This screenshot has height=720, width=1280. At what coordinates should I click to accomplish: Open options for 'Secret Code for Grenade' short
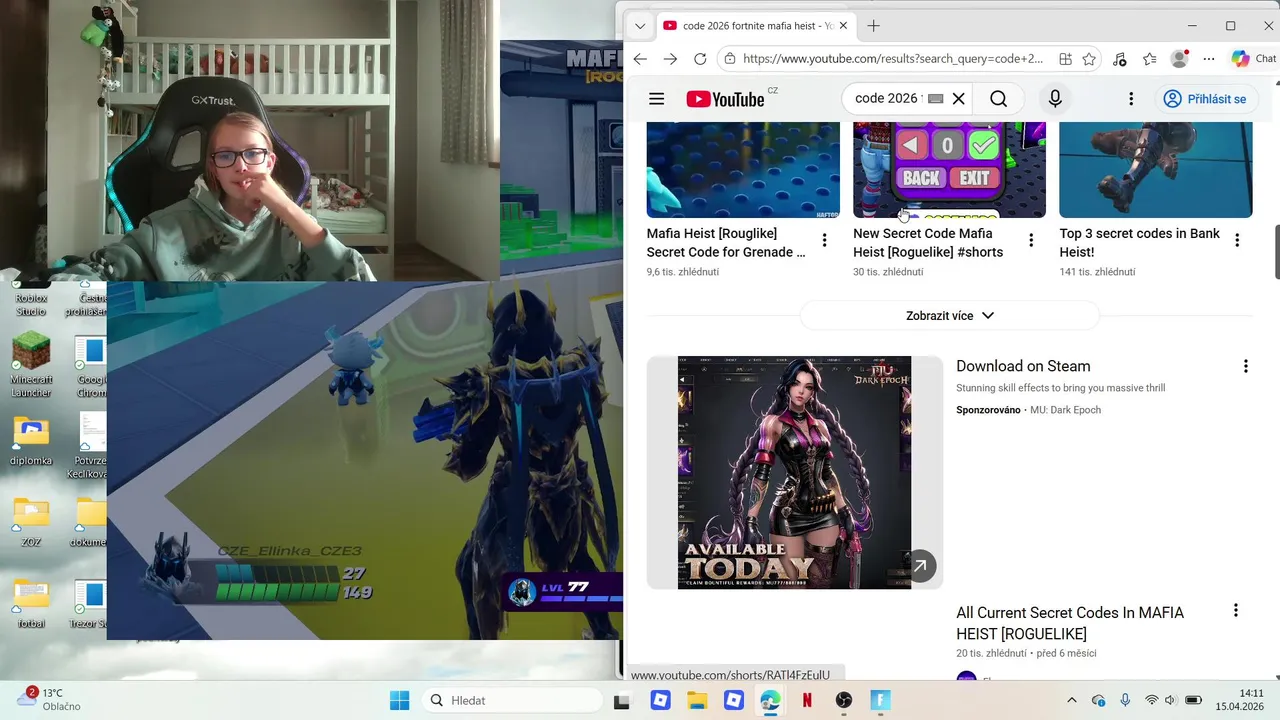tap(824, 240)
